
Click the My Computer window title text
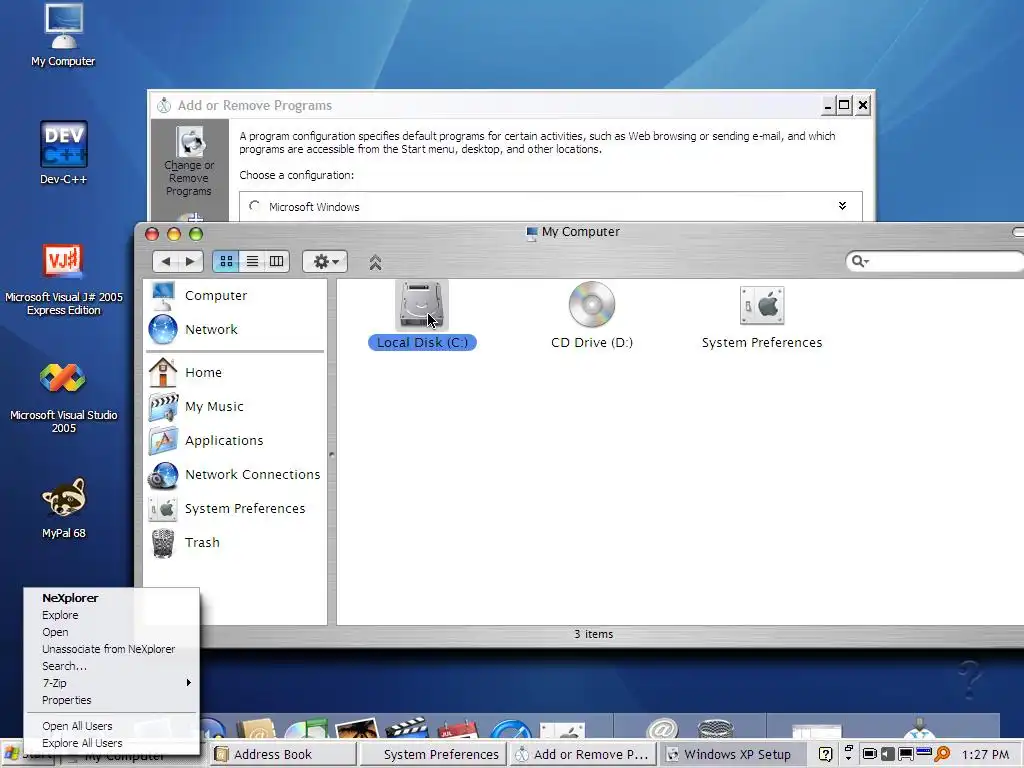point(581,232)
